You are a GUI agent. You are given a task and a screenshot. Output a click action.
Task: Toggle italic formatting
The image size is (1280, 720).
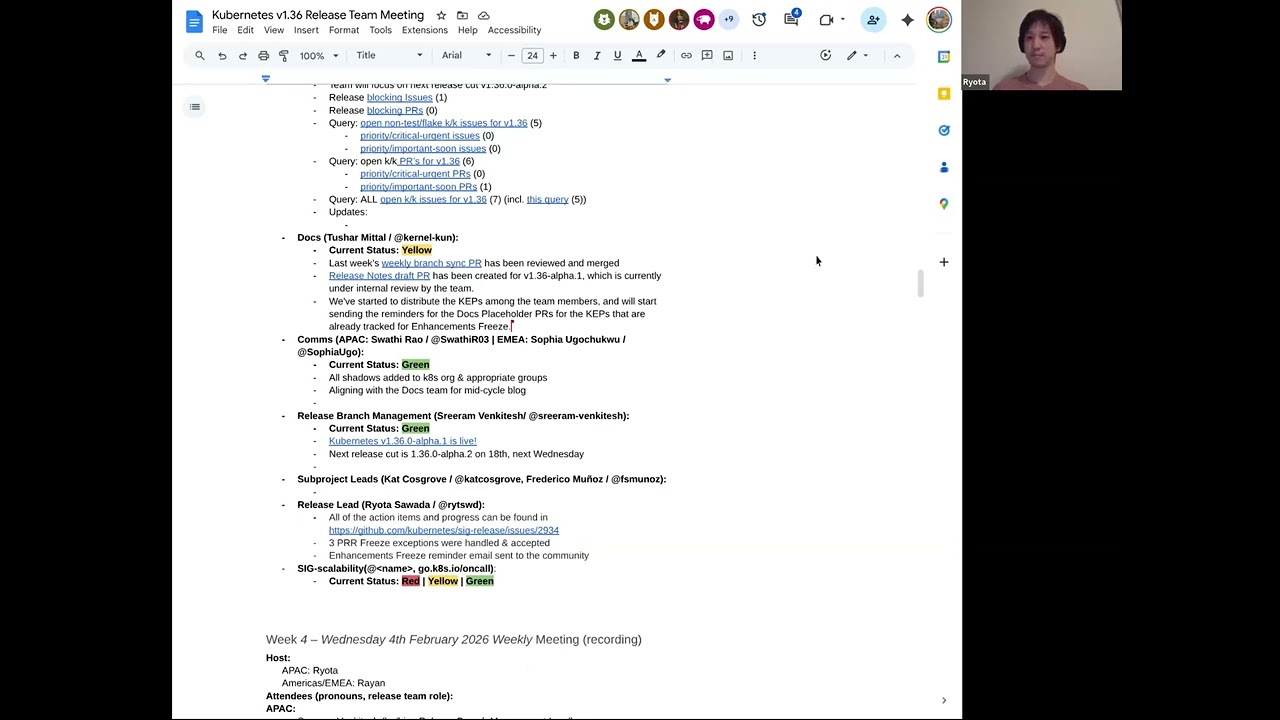tap(597, 56)
